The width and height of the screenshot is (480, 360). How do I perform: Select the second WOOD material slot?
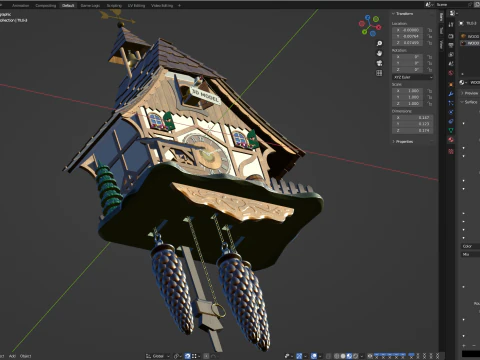[470, 43]
